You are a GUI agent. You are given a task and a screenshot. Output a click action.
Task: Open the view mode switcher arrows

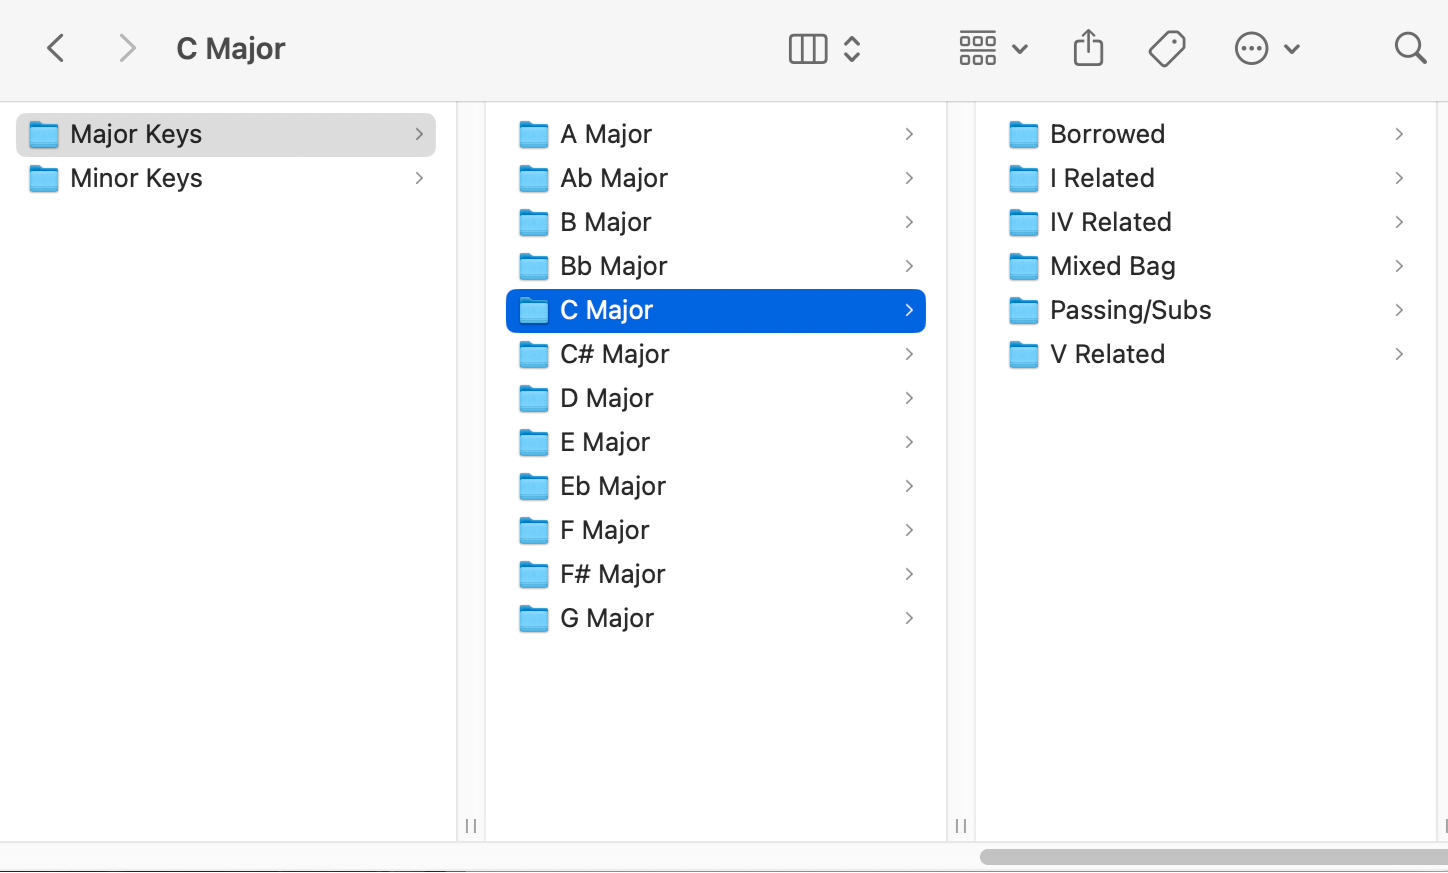[x=852, y=48]
